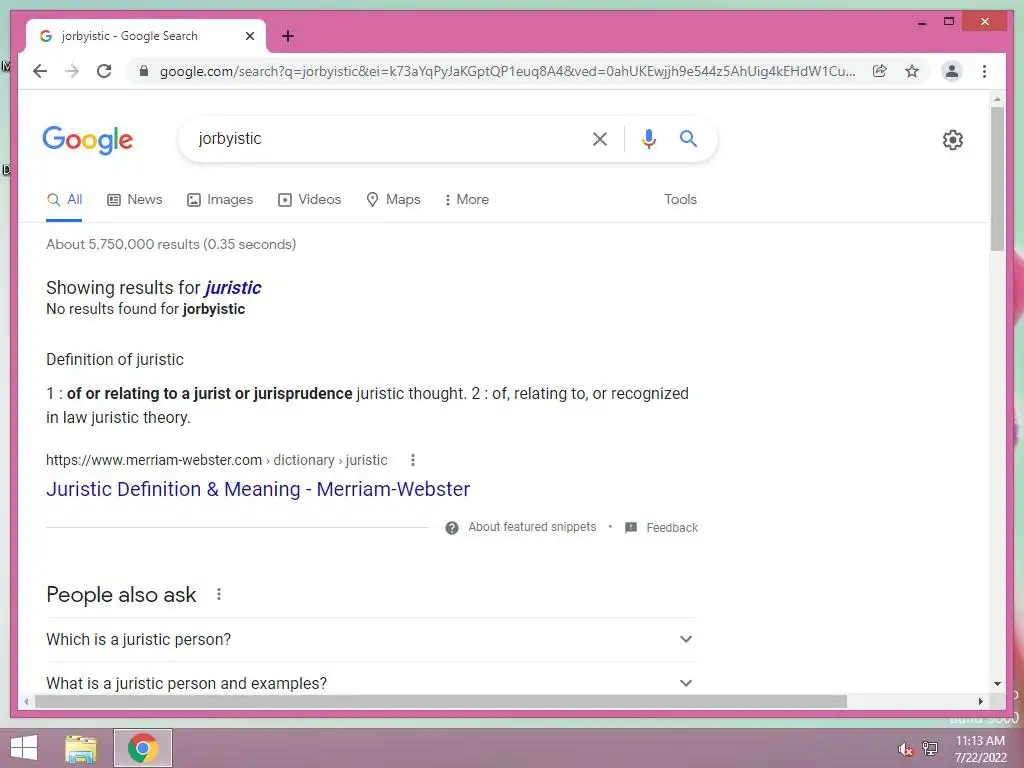Expand 'What is a juristic person and examples?'
Viewport: 1024px width, 768px height.
click(x=371, y=682)
